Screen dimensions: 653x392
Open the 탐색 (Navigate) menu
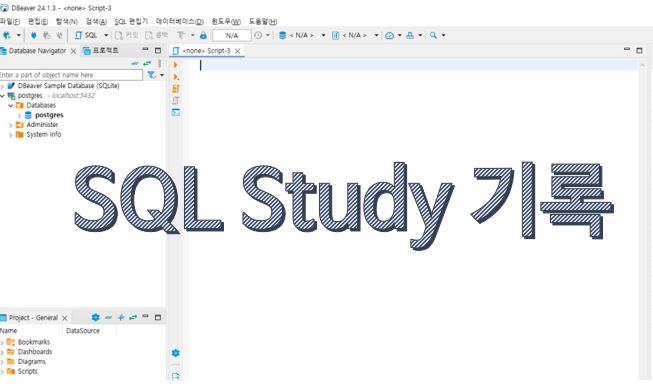(x=67, y=22)
